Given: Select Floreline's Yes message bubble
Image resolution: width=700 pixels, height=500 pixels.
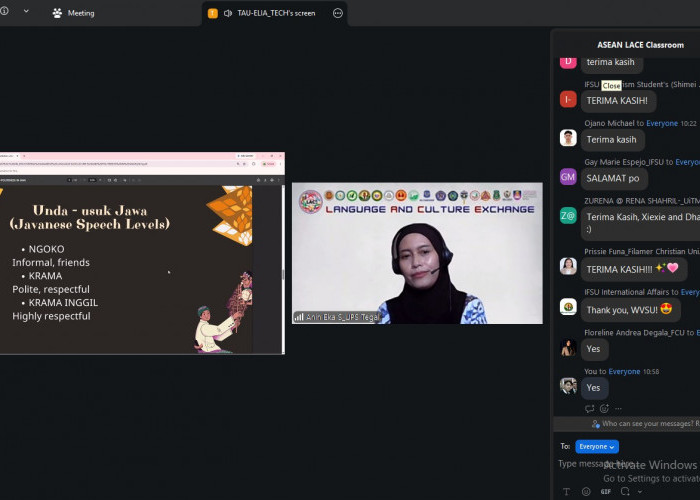Looking at the screenshot, I should click(594, 349).
